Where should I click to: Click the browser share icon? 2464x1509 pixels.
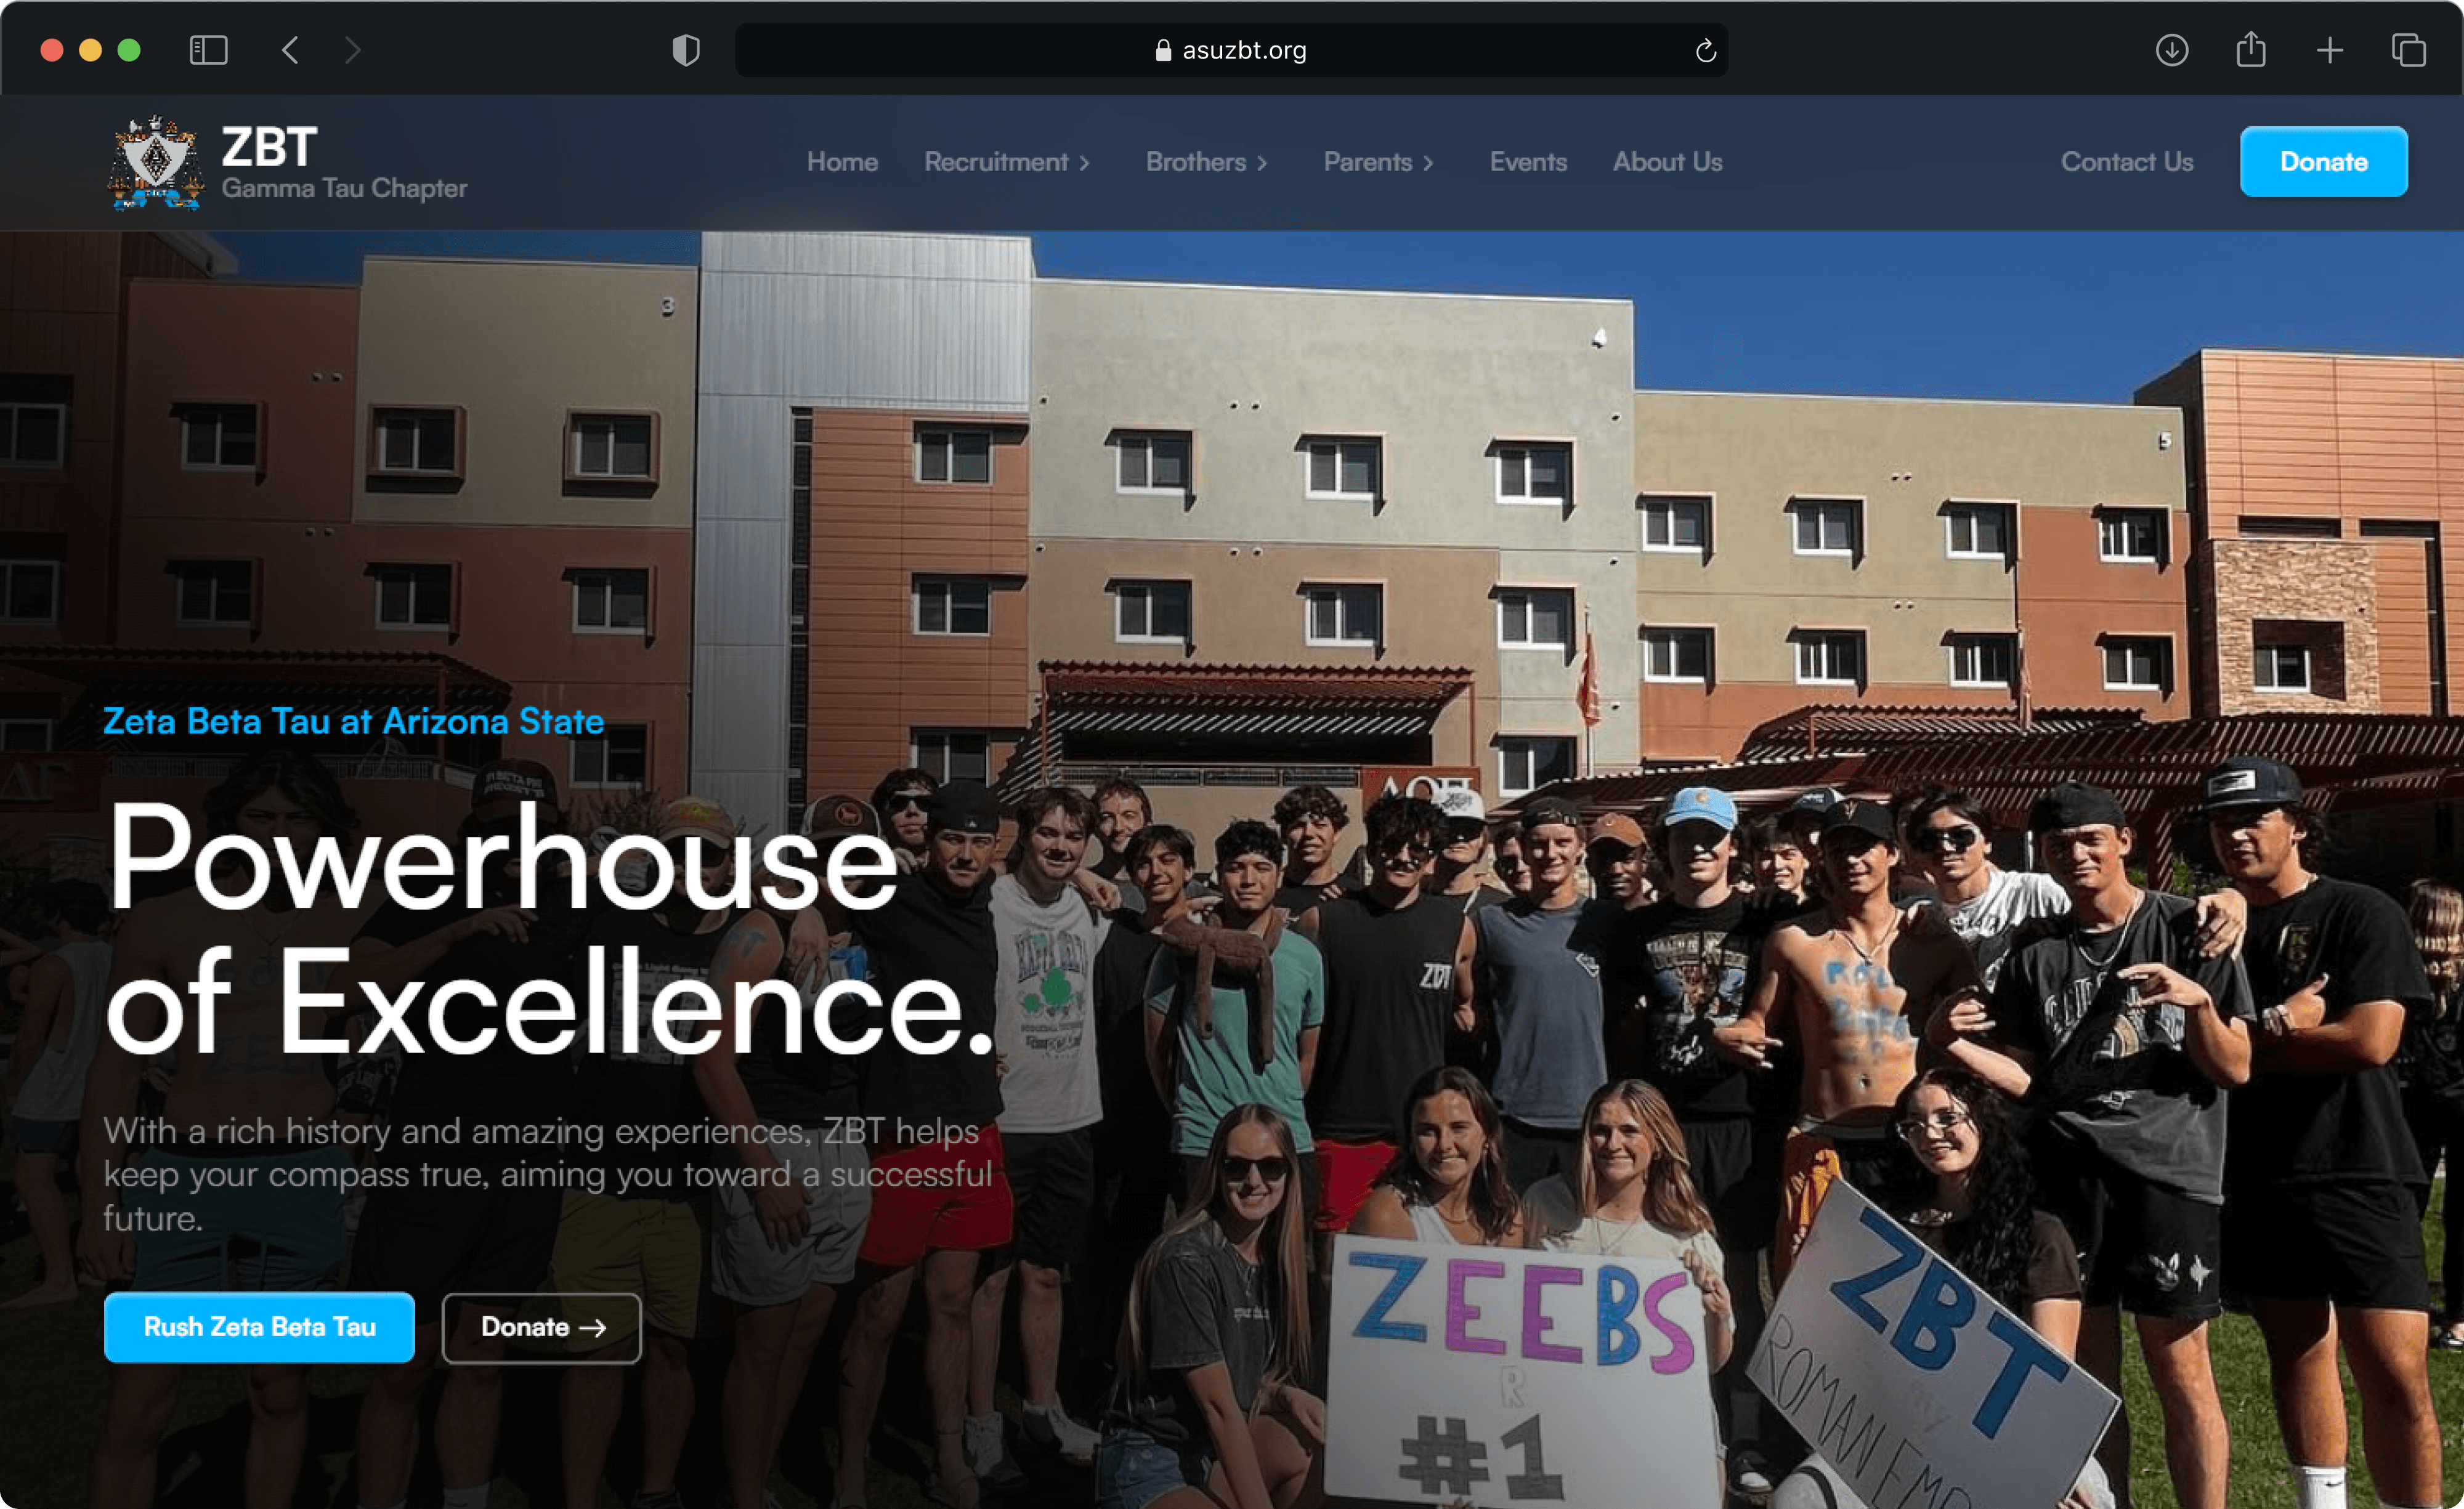(2251, 49)
